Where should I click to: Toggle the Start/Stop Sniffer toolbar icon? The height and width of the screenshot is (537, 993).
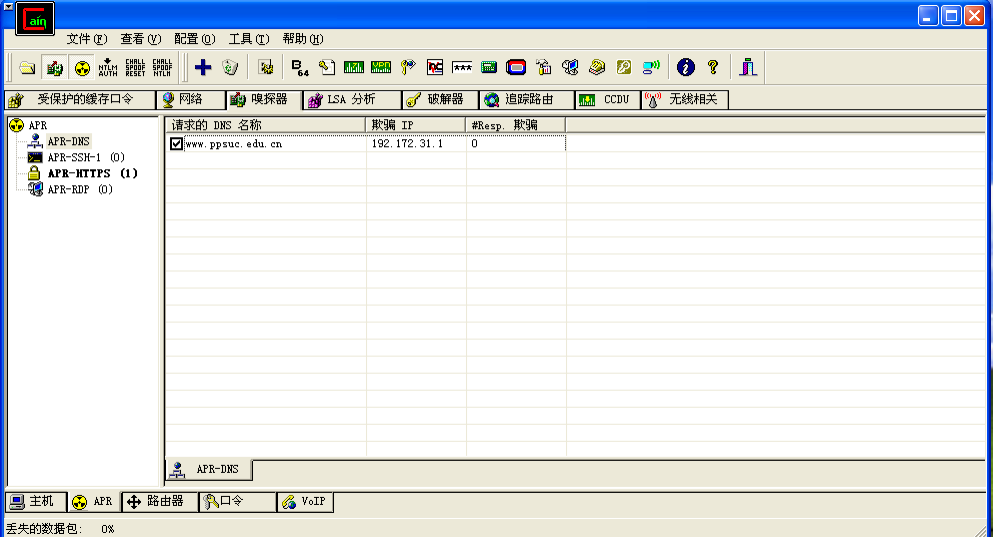pos(54,67)
